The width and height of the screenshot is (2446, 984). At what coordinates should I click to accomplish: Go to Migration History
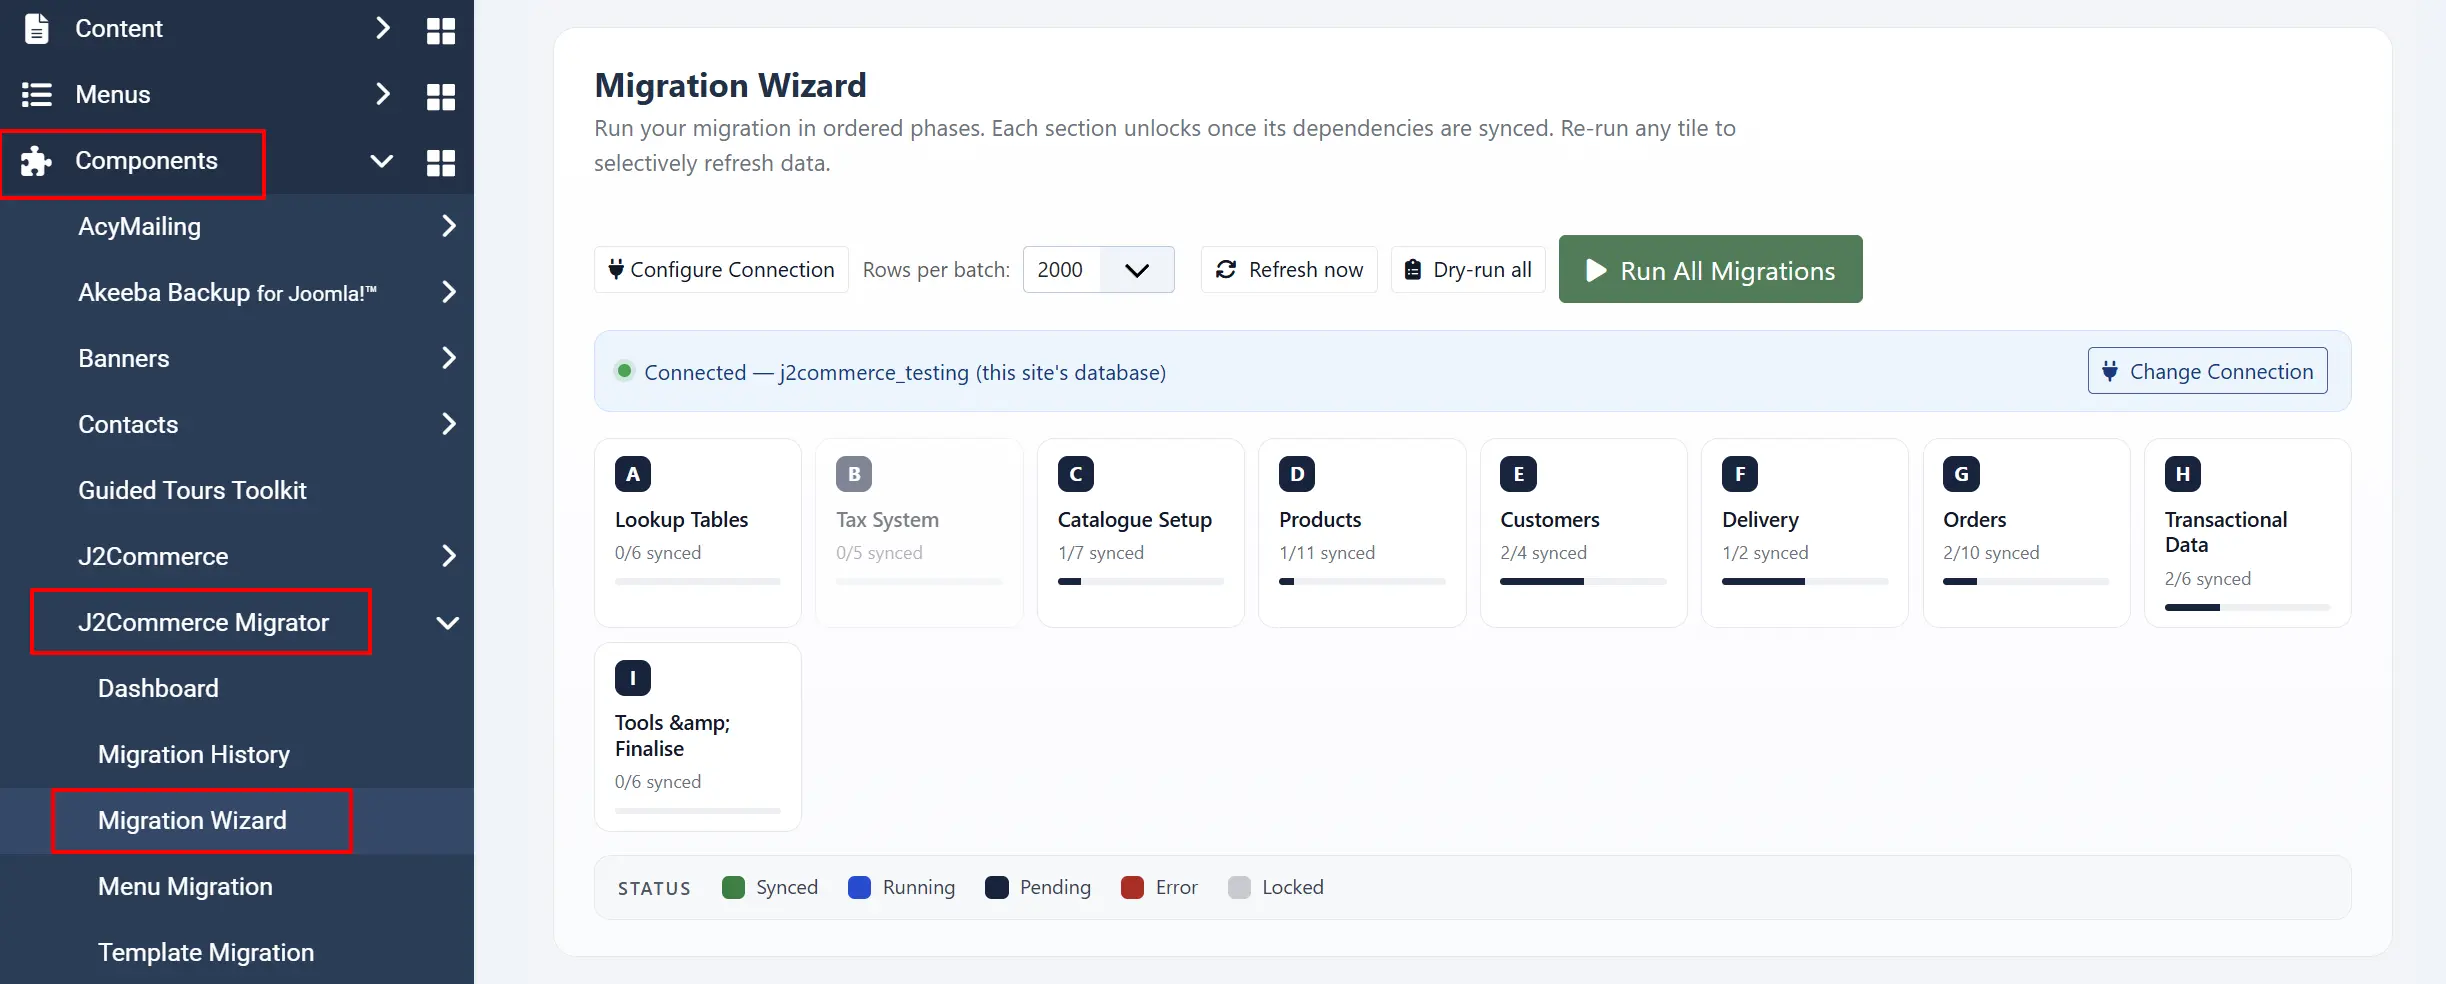[x=194, y=754]
